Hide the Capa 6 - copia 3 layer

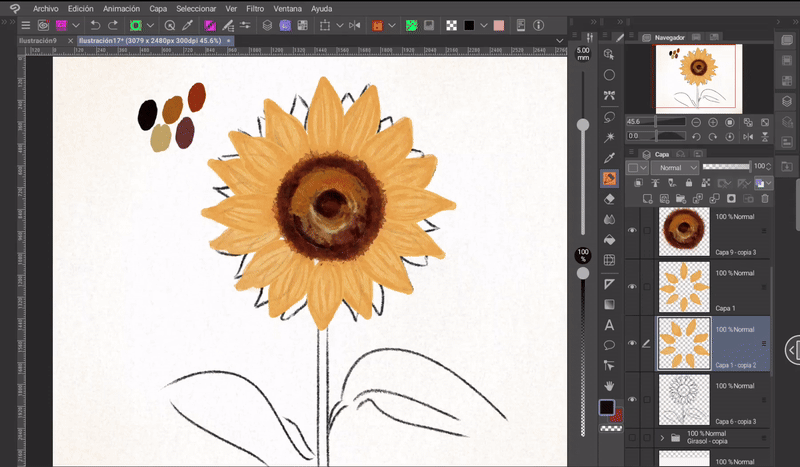[631, 399]
